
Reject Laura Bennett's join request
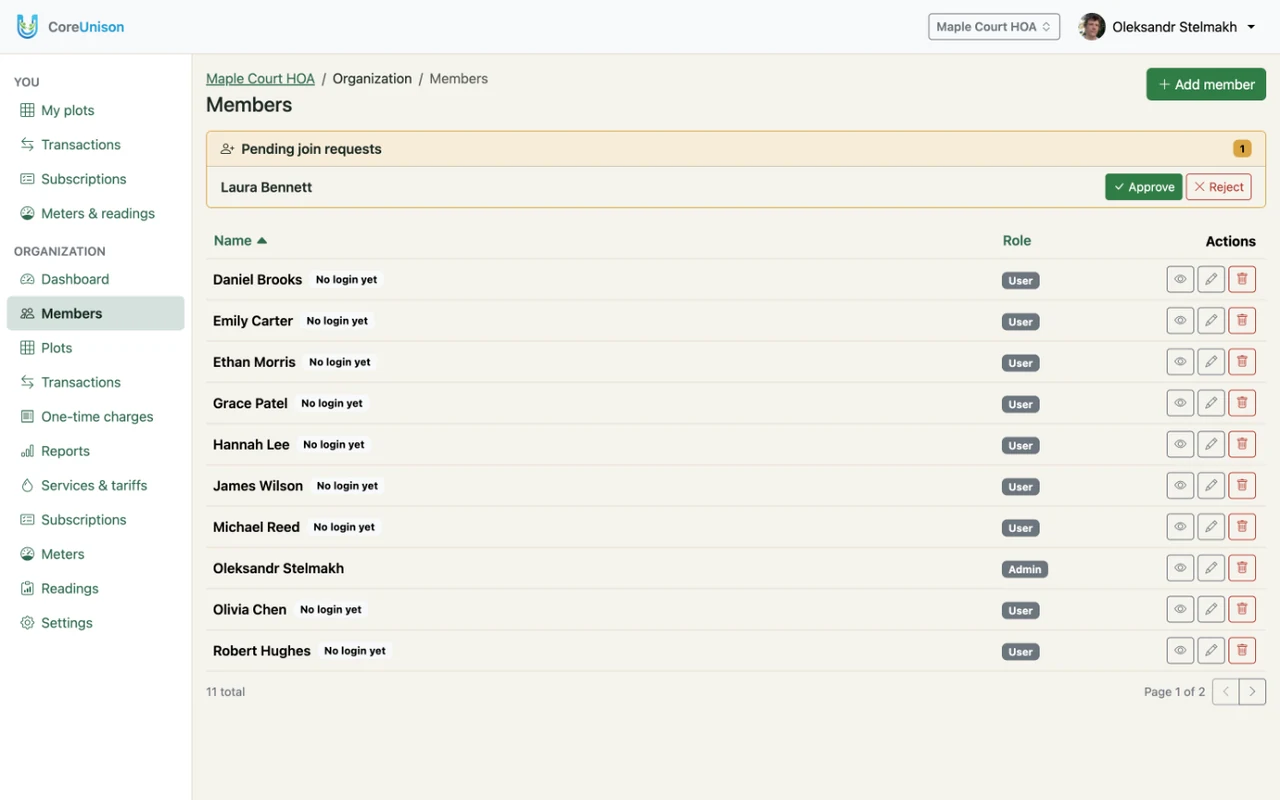click(1219, 187)
